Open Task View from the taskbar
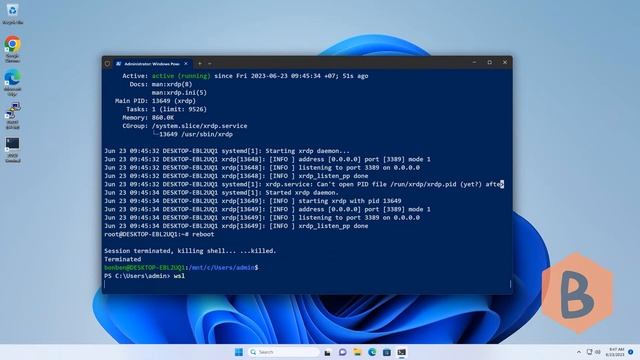The width and height of the screenshot is (640, 360). tap(327, 352)
